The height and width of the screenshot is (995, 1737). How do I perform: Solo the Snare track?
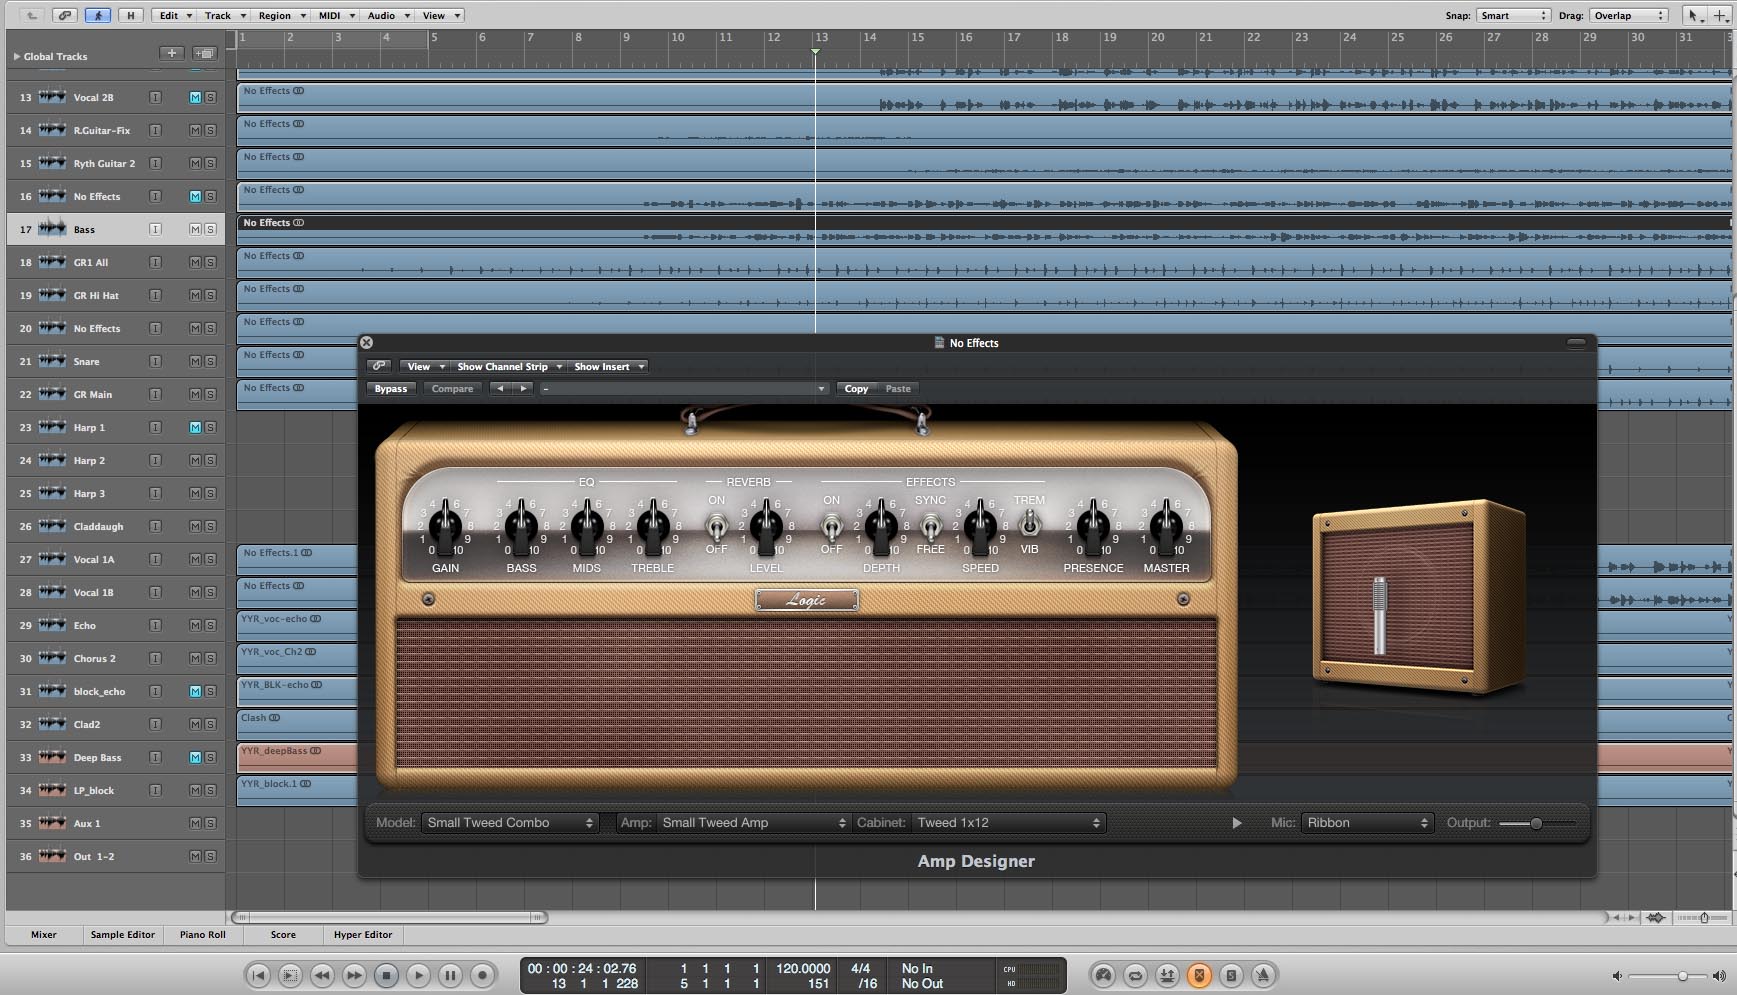pyautogui.click(x=210, y=361)
